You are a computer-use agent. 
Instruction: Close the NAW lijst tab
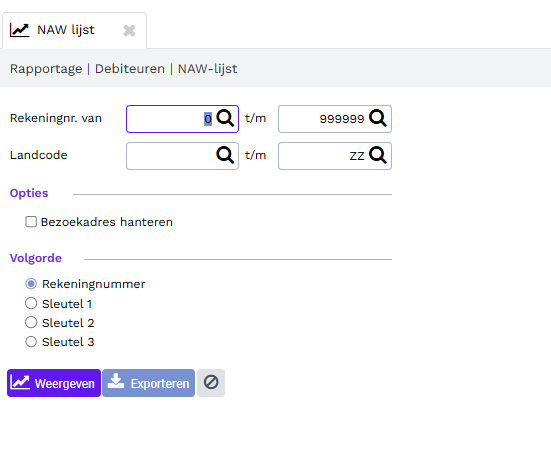(129, 31)
